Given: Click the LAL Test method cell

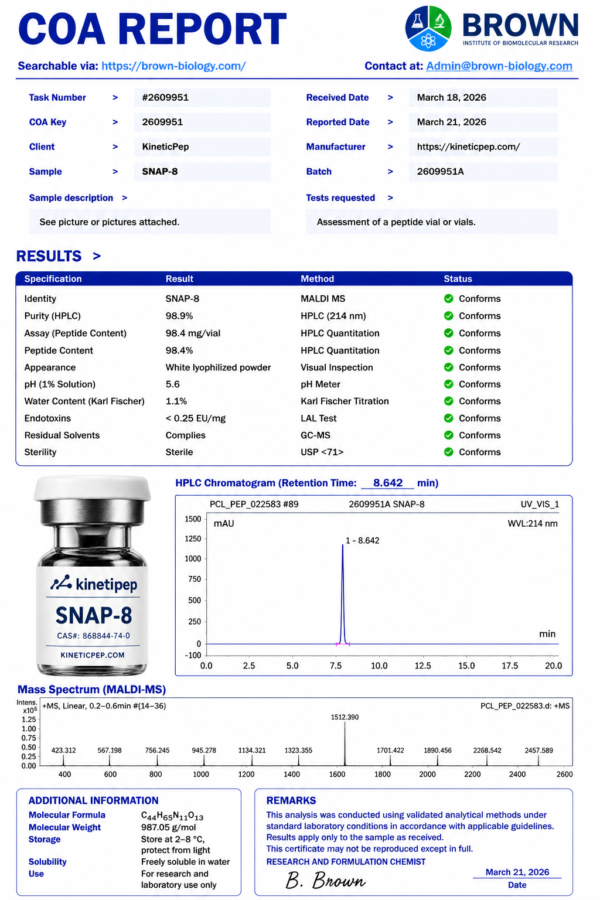Looking at the screenshot, I should tap(318, 418).
